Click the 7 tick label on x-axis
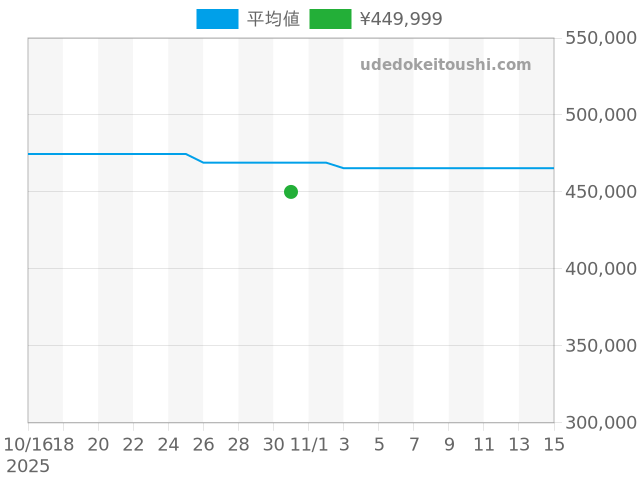Image resolution: width=640 pixels, height=480 pixels. click(414, 445)
